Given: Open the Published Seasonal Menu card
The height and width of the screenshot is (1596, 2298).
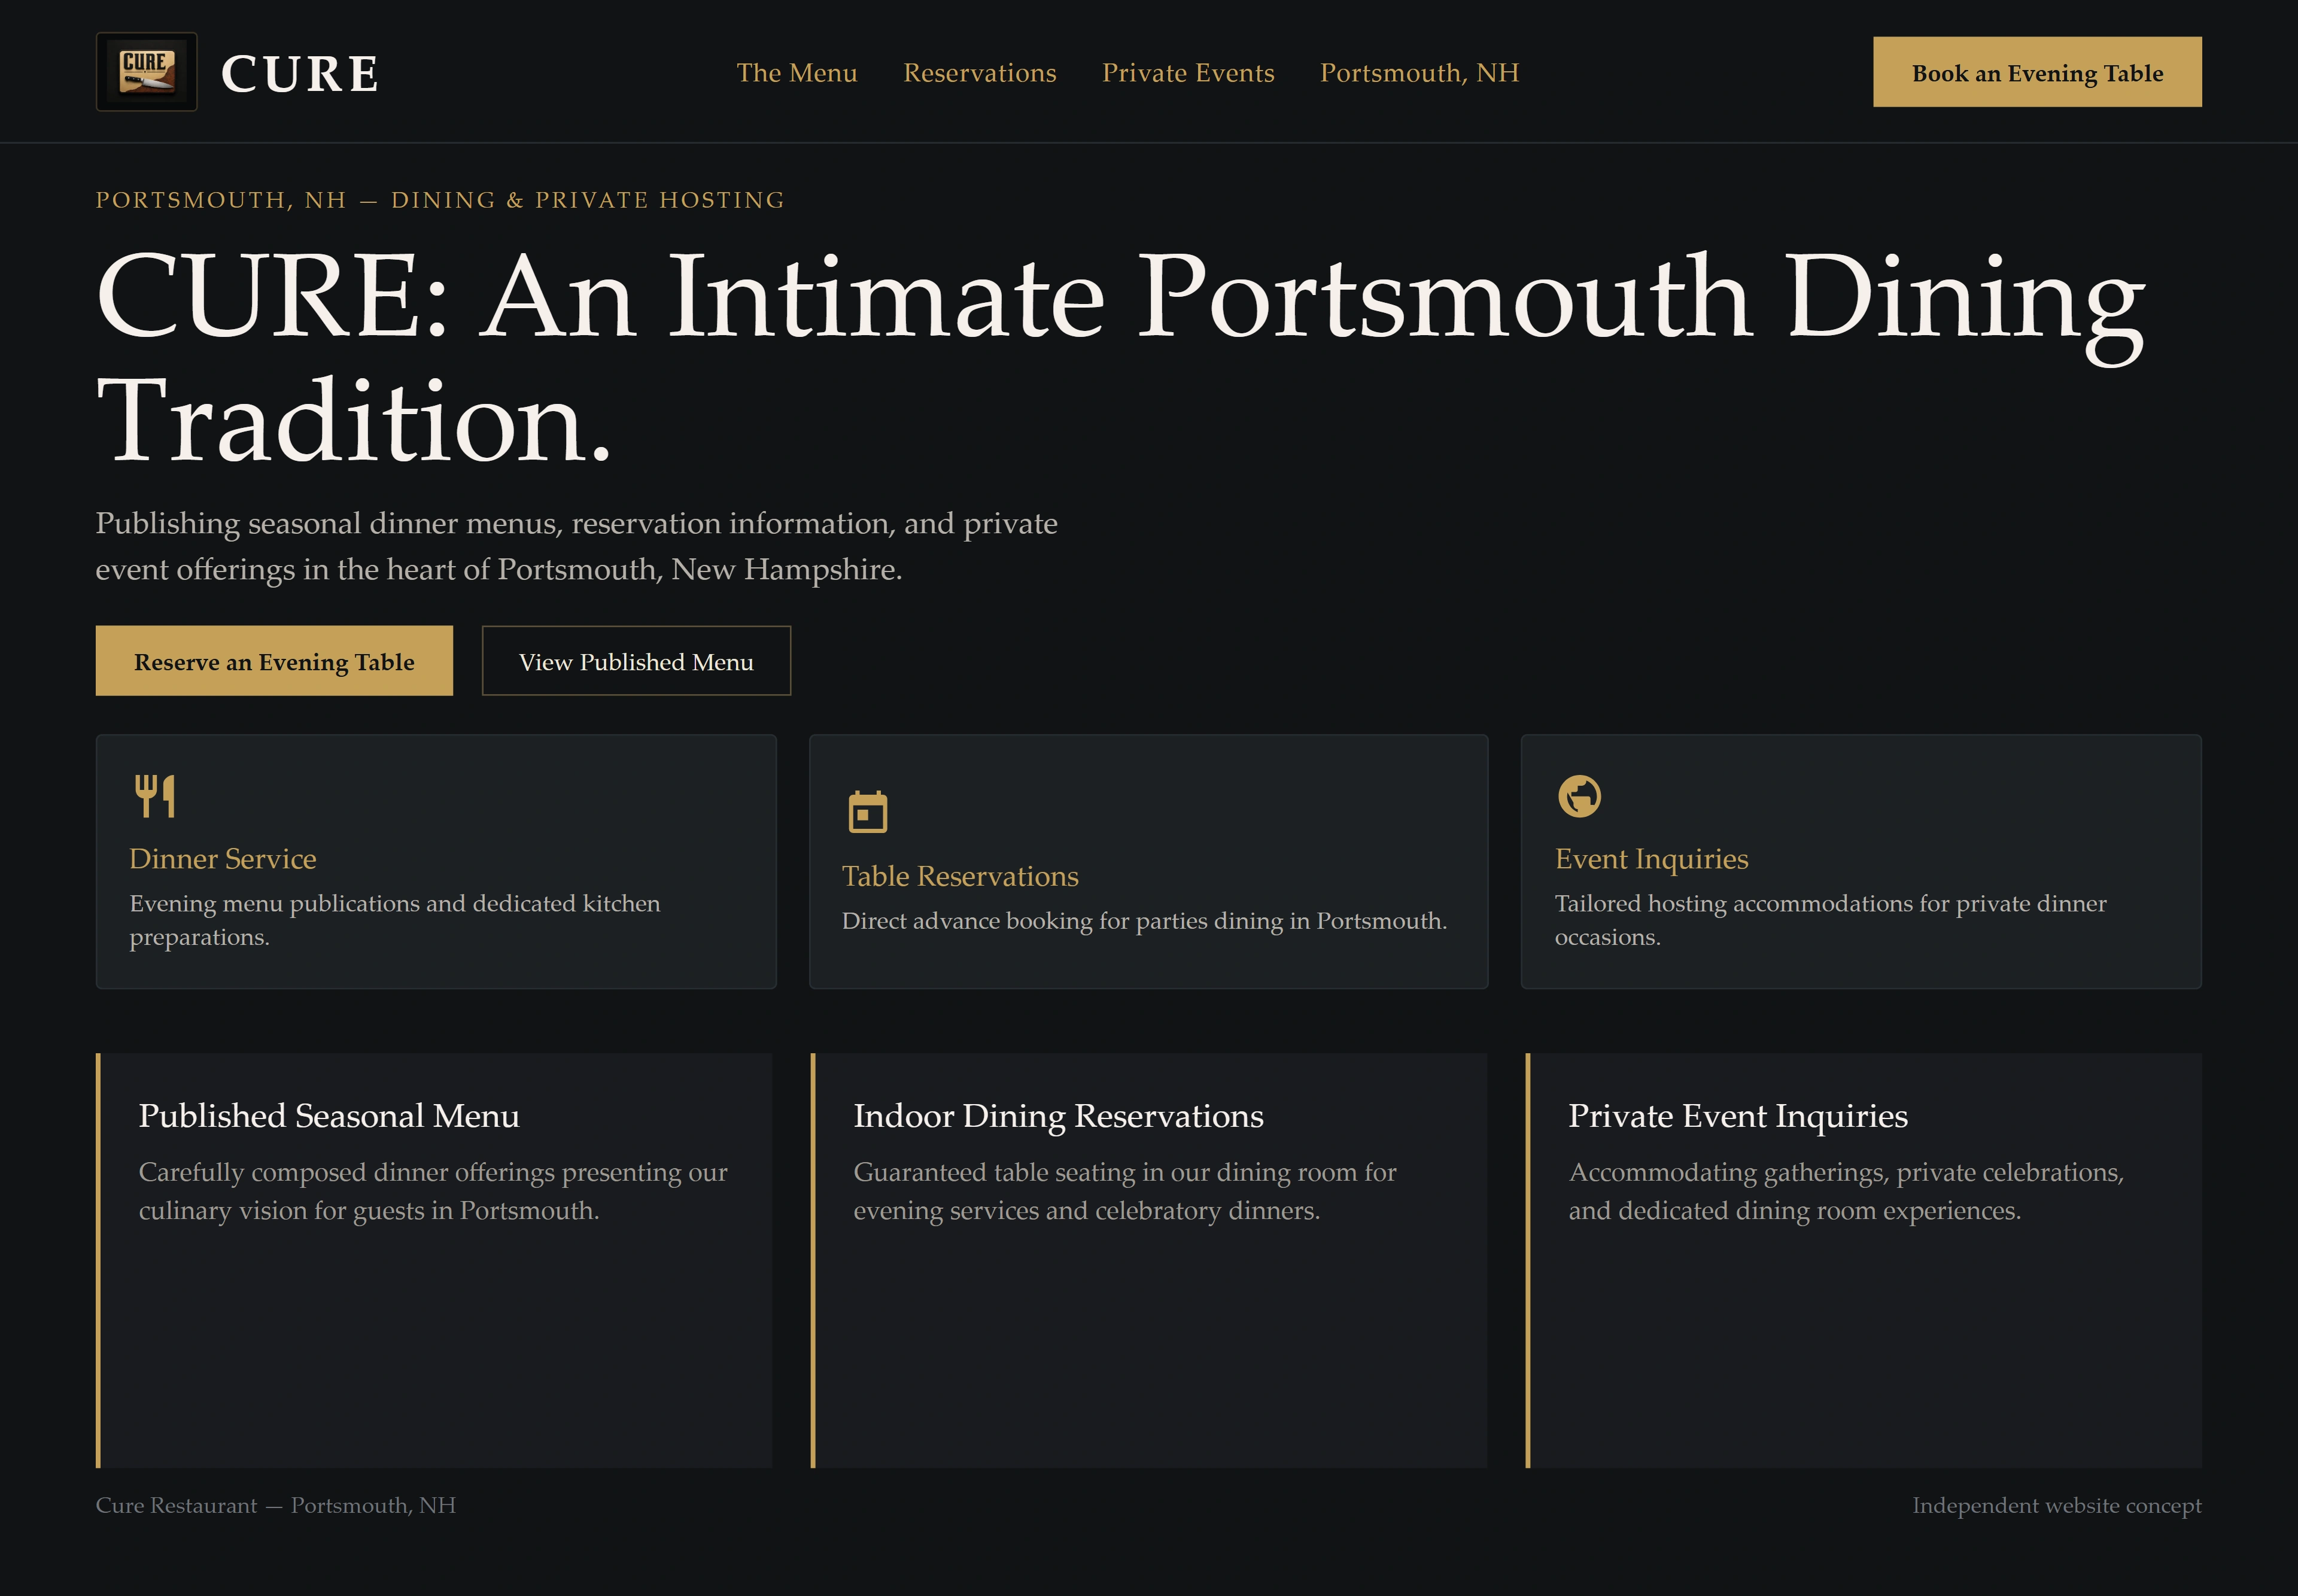Looking at the screenshot, I should 434,1260.
